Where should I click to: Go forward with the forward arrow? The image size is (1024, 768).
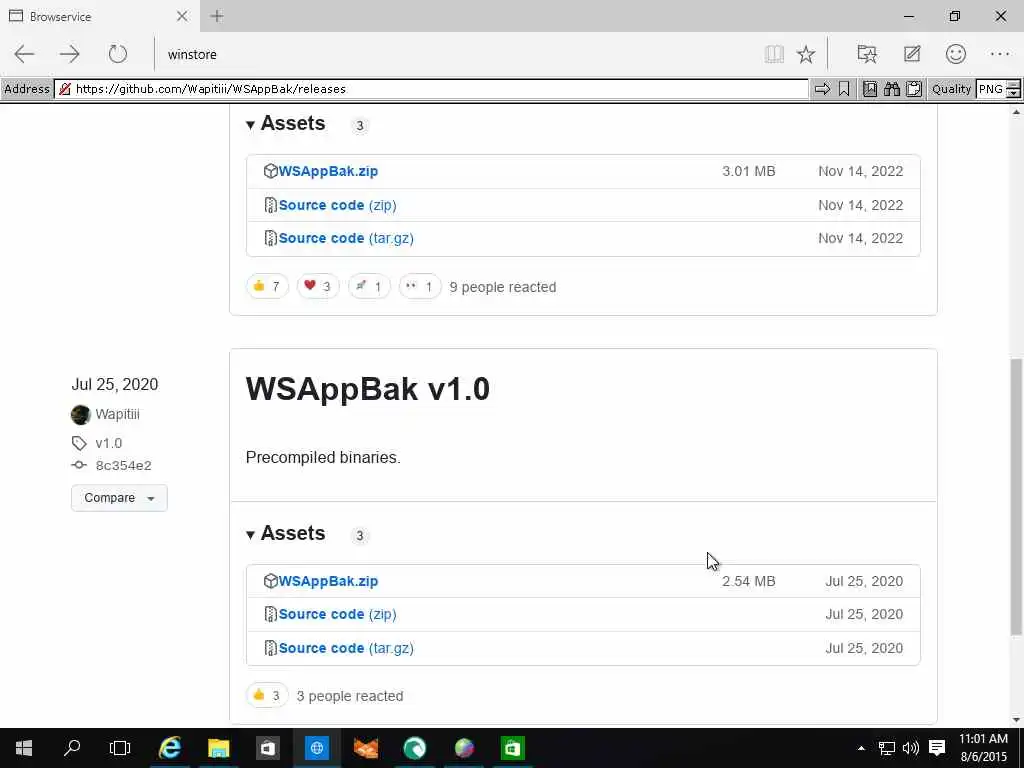point(69,54)
